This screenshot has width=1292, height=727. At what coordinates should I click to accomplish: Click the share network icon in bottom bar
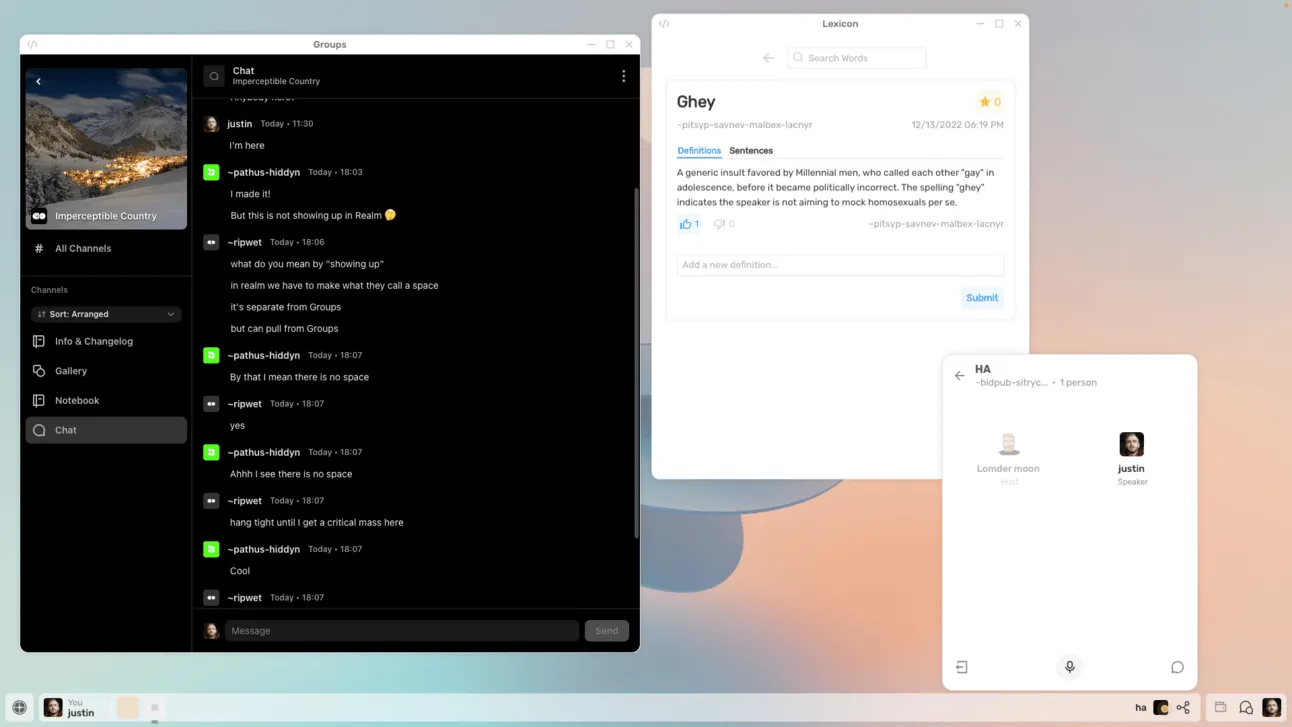tap(1183, 707)
